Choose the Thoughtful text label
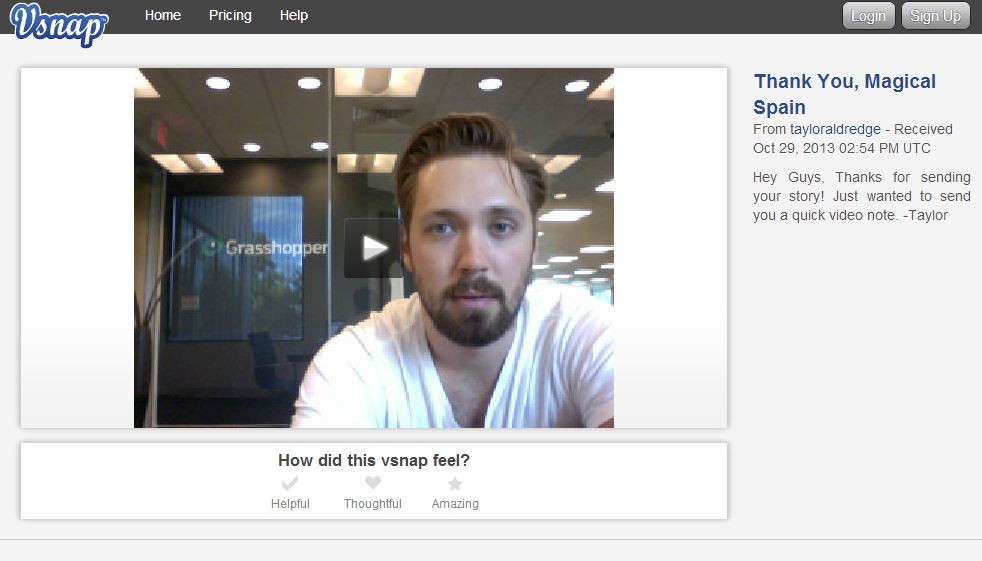This screenshot has height=561, width=982. (373, 504)
